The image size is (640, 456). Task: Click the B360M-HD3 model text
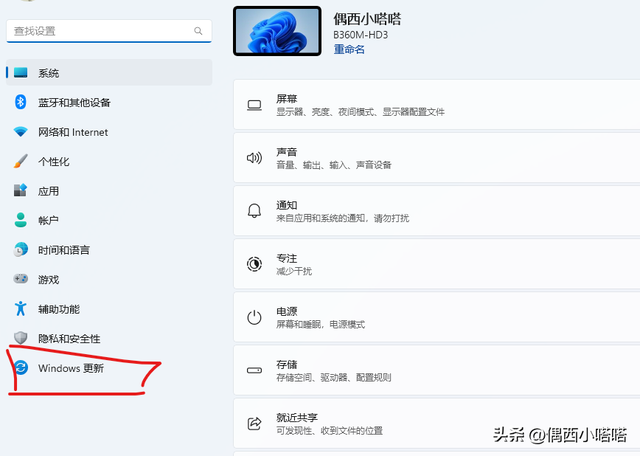[x=360, y=35]
